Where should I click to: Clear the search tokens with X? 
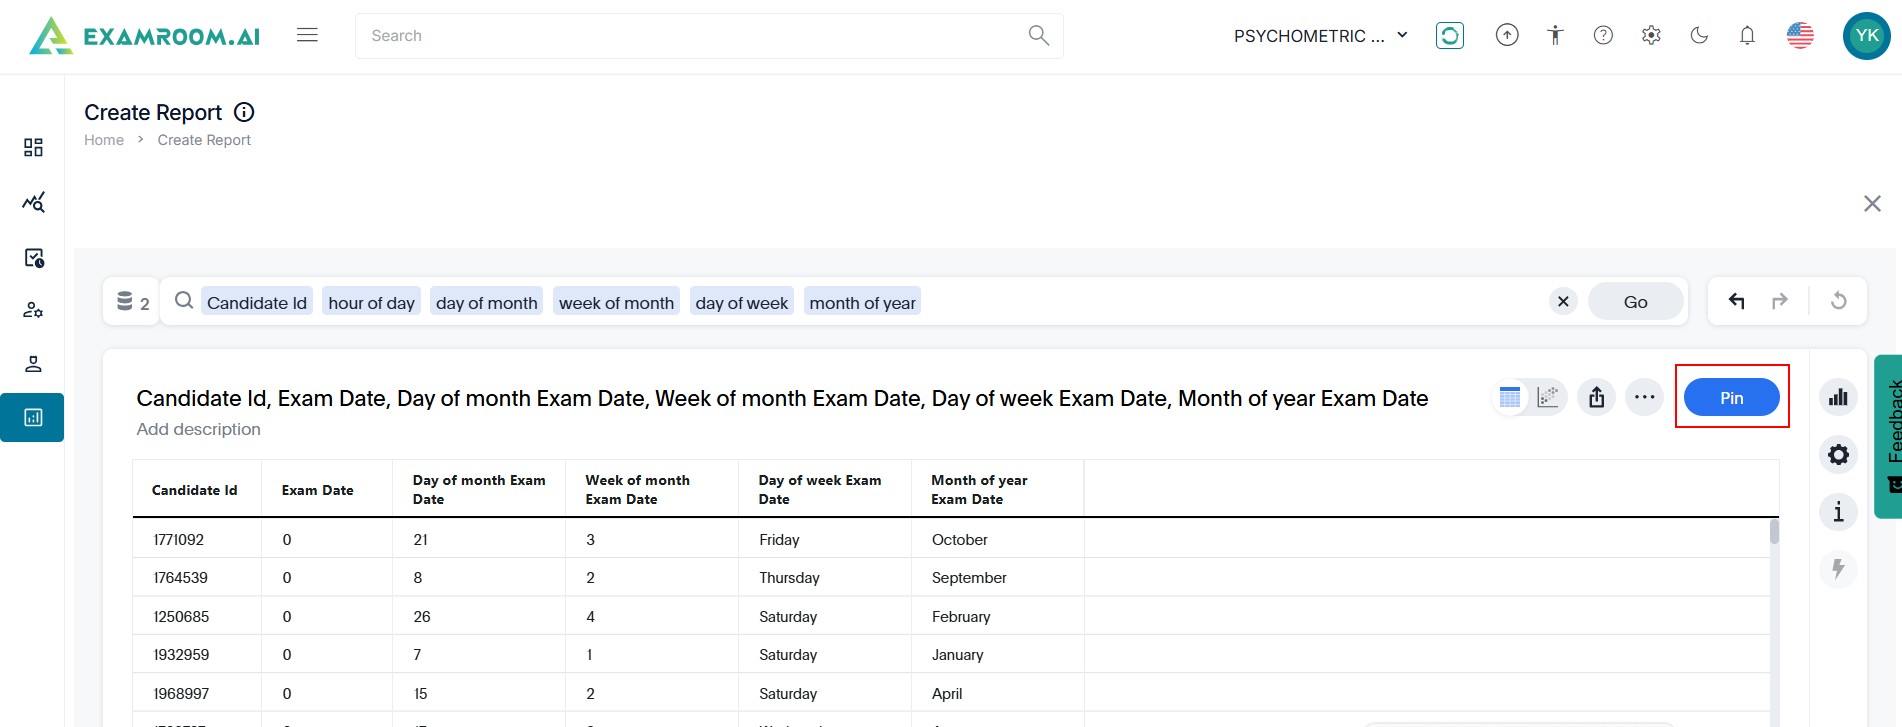tap(1563, 302)
